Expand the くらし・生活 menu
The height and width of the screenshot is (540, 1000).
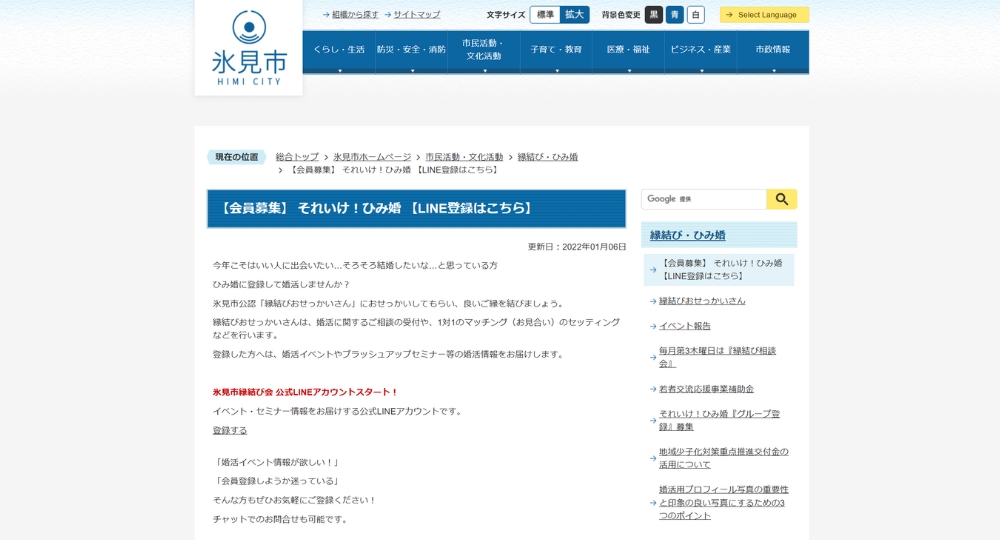click(x=339, y=51)
